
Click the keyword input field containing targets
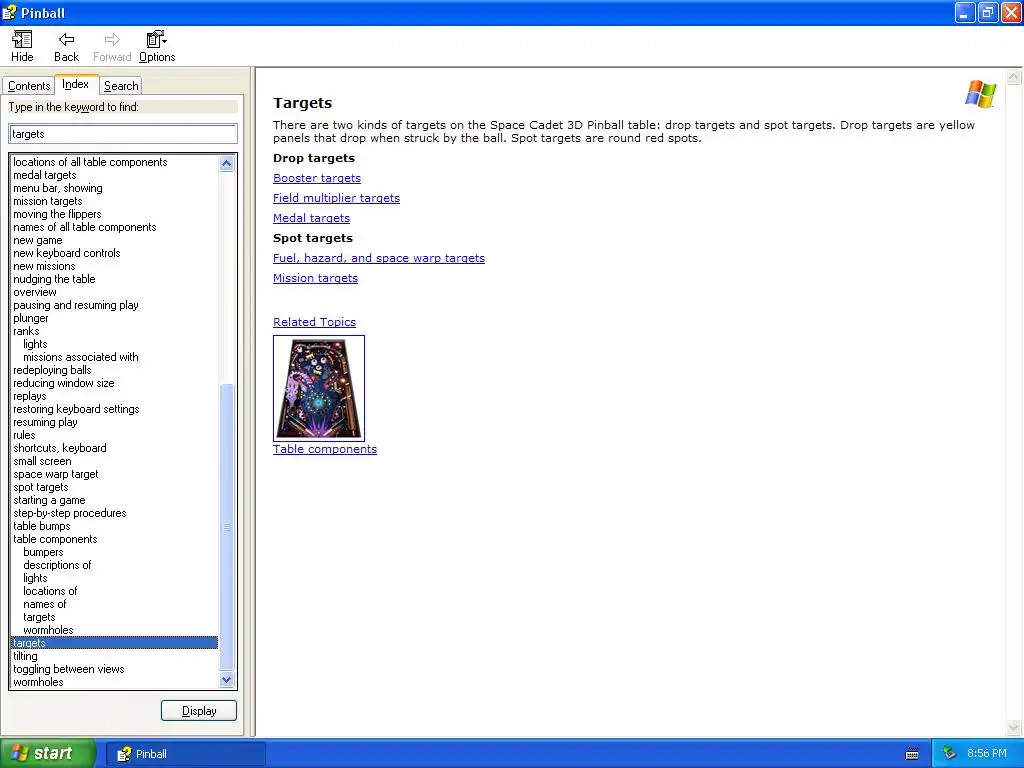pyautogui.click(x=123, y=134)
